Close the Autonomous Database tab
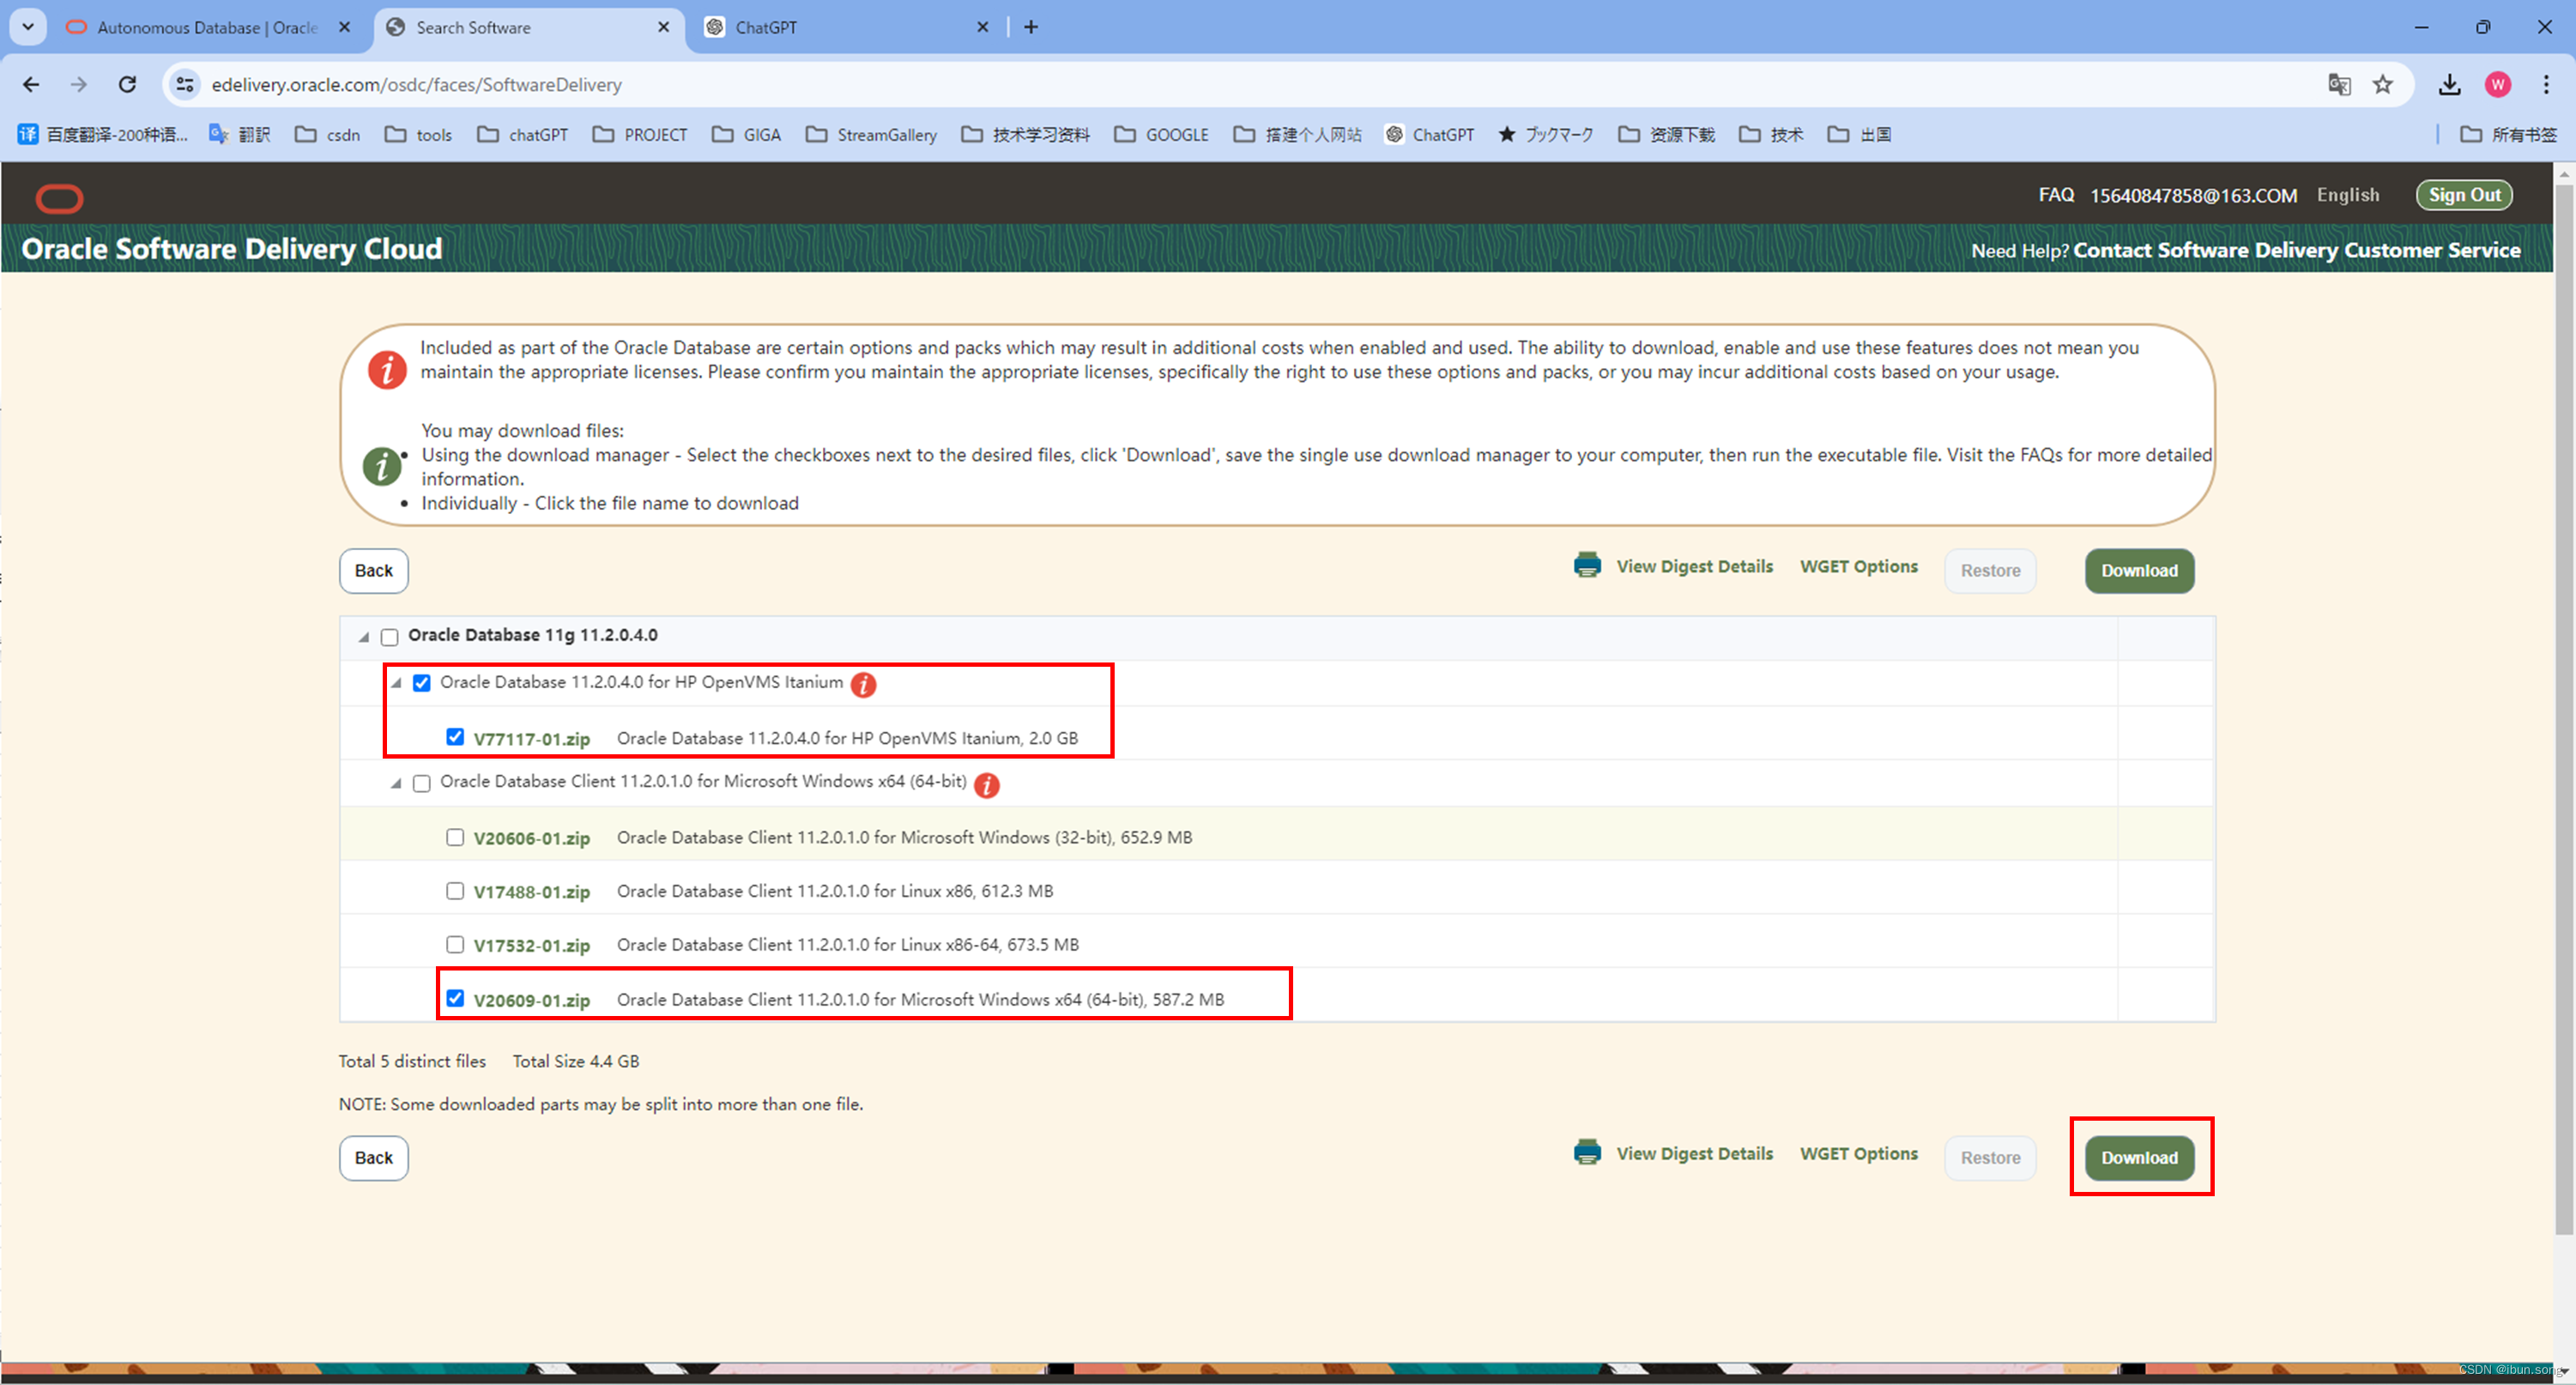This screenshot has width=2576, height=1385. click(344, 27)
